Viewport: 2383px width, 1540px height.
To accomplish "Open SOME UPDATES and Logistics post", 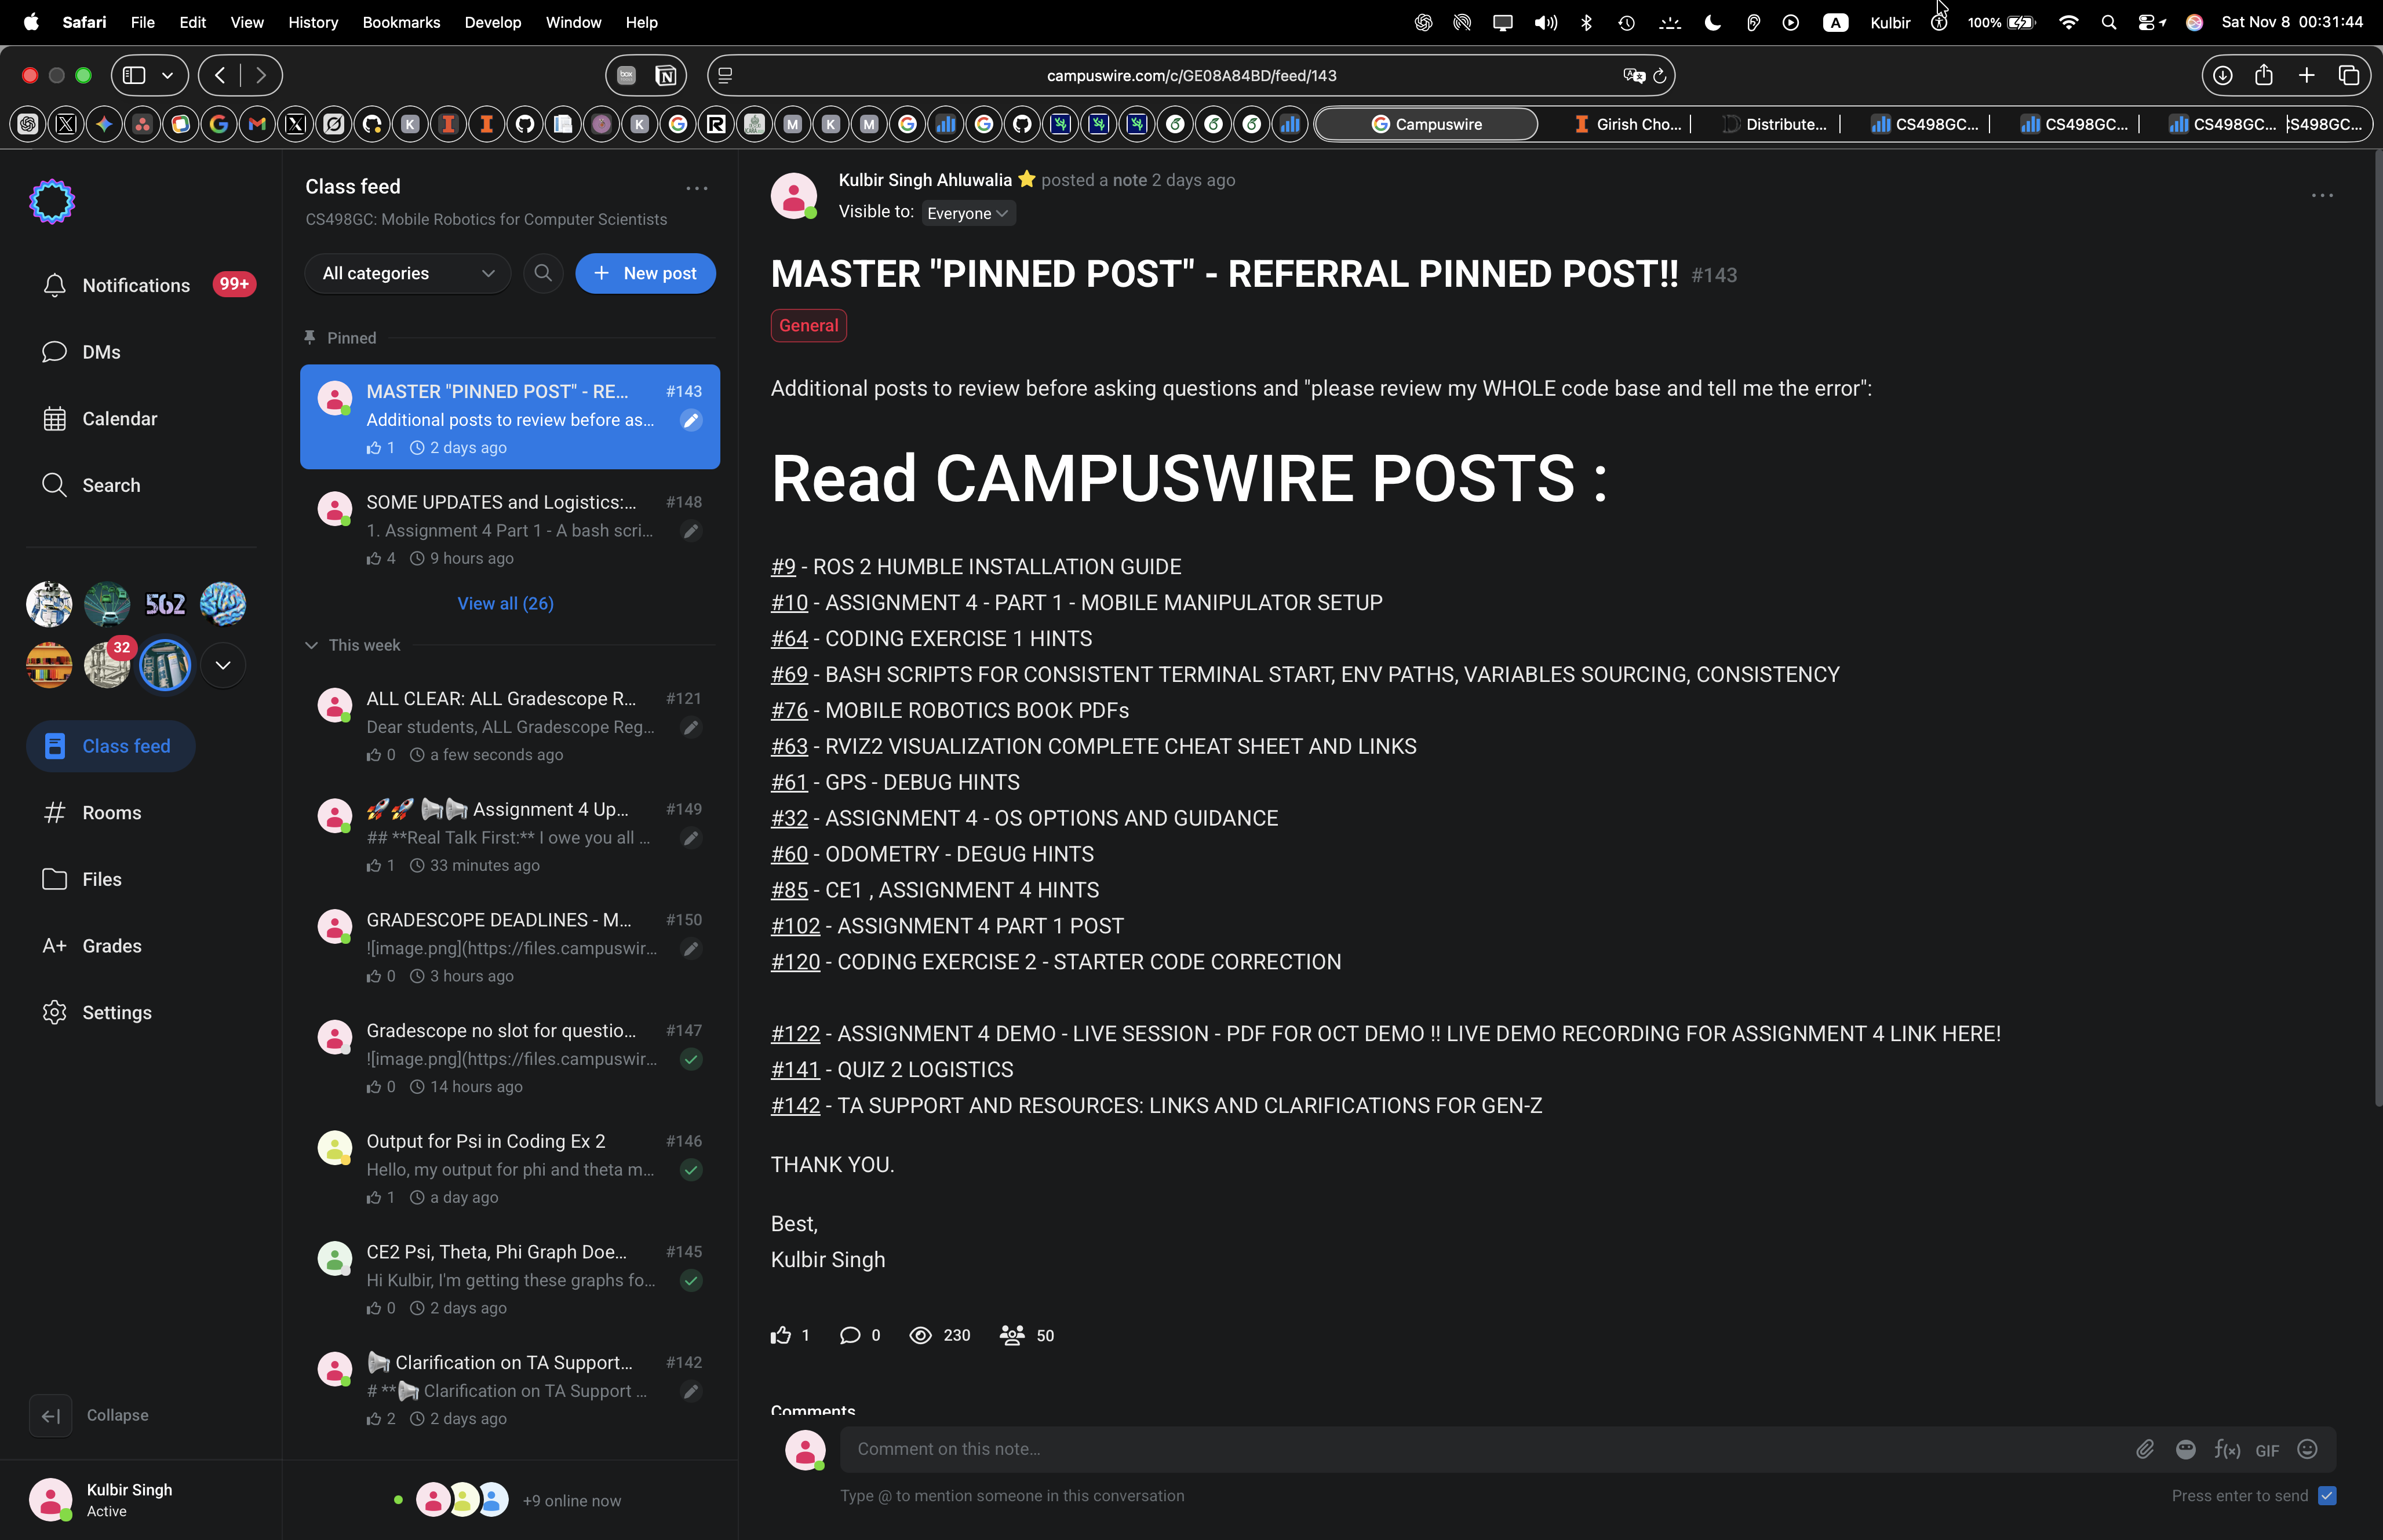I will pos(510,529).
